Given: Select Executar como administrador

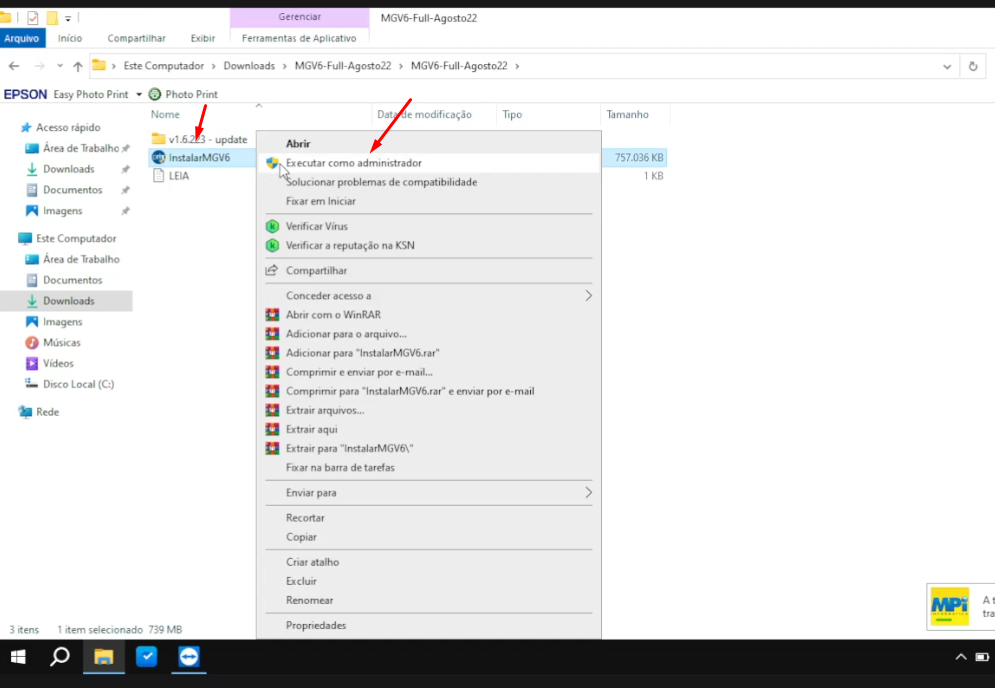Looking at the screenshot, I should click(x=353, y=163).
